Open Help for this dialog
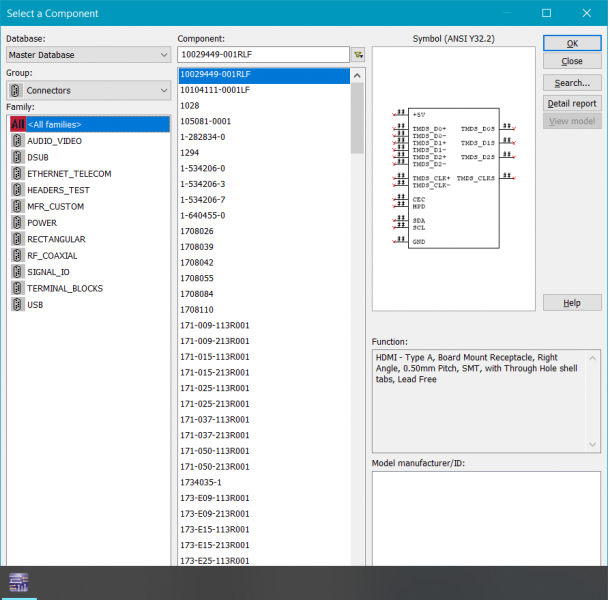This screenshot has height=600, width=610. 572,303
